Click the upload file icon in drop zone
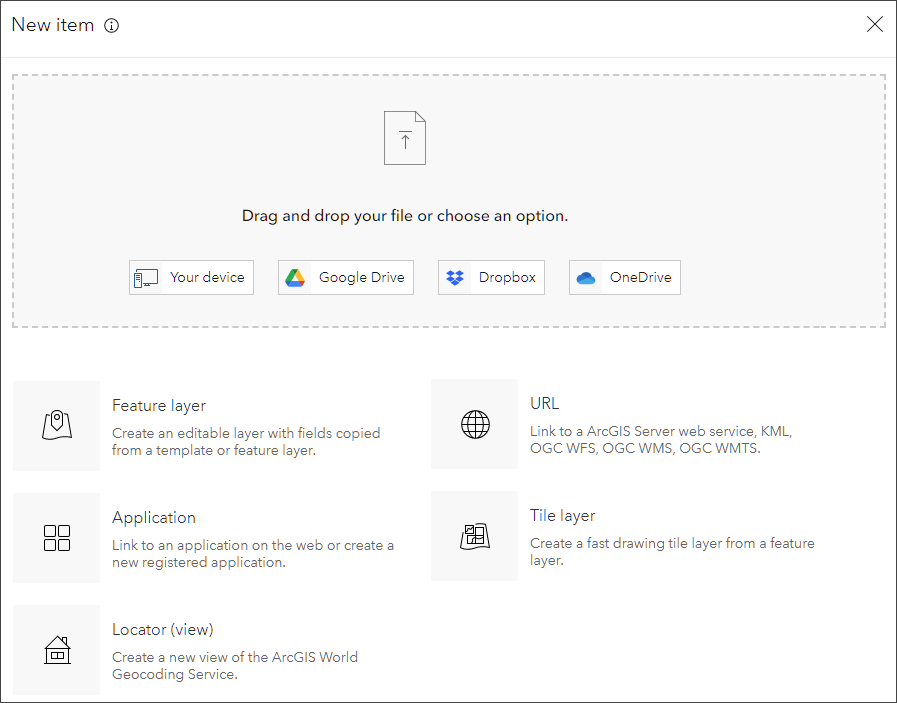Screen dimensions: 897x703 pyautogui.click(x=405, y=138)
